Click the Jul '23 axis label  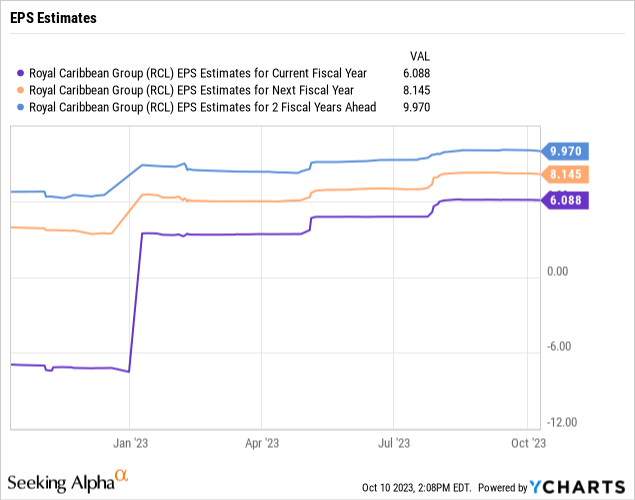[392, 441]
